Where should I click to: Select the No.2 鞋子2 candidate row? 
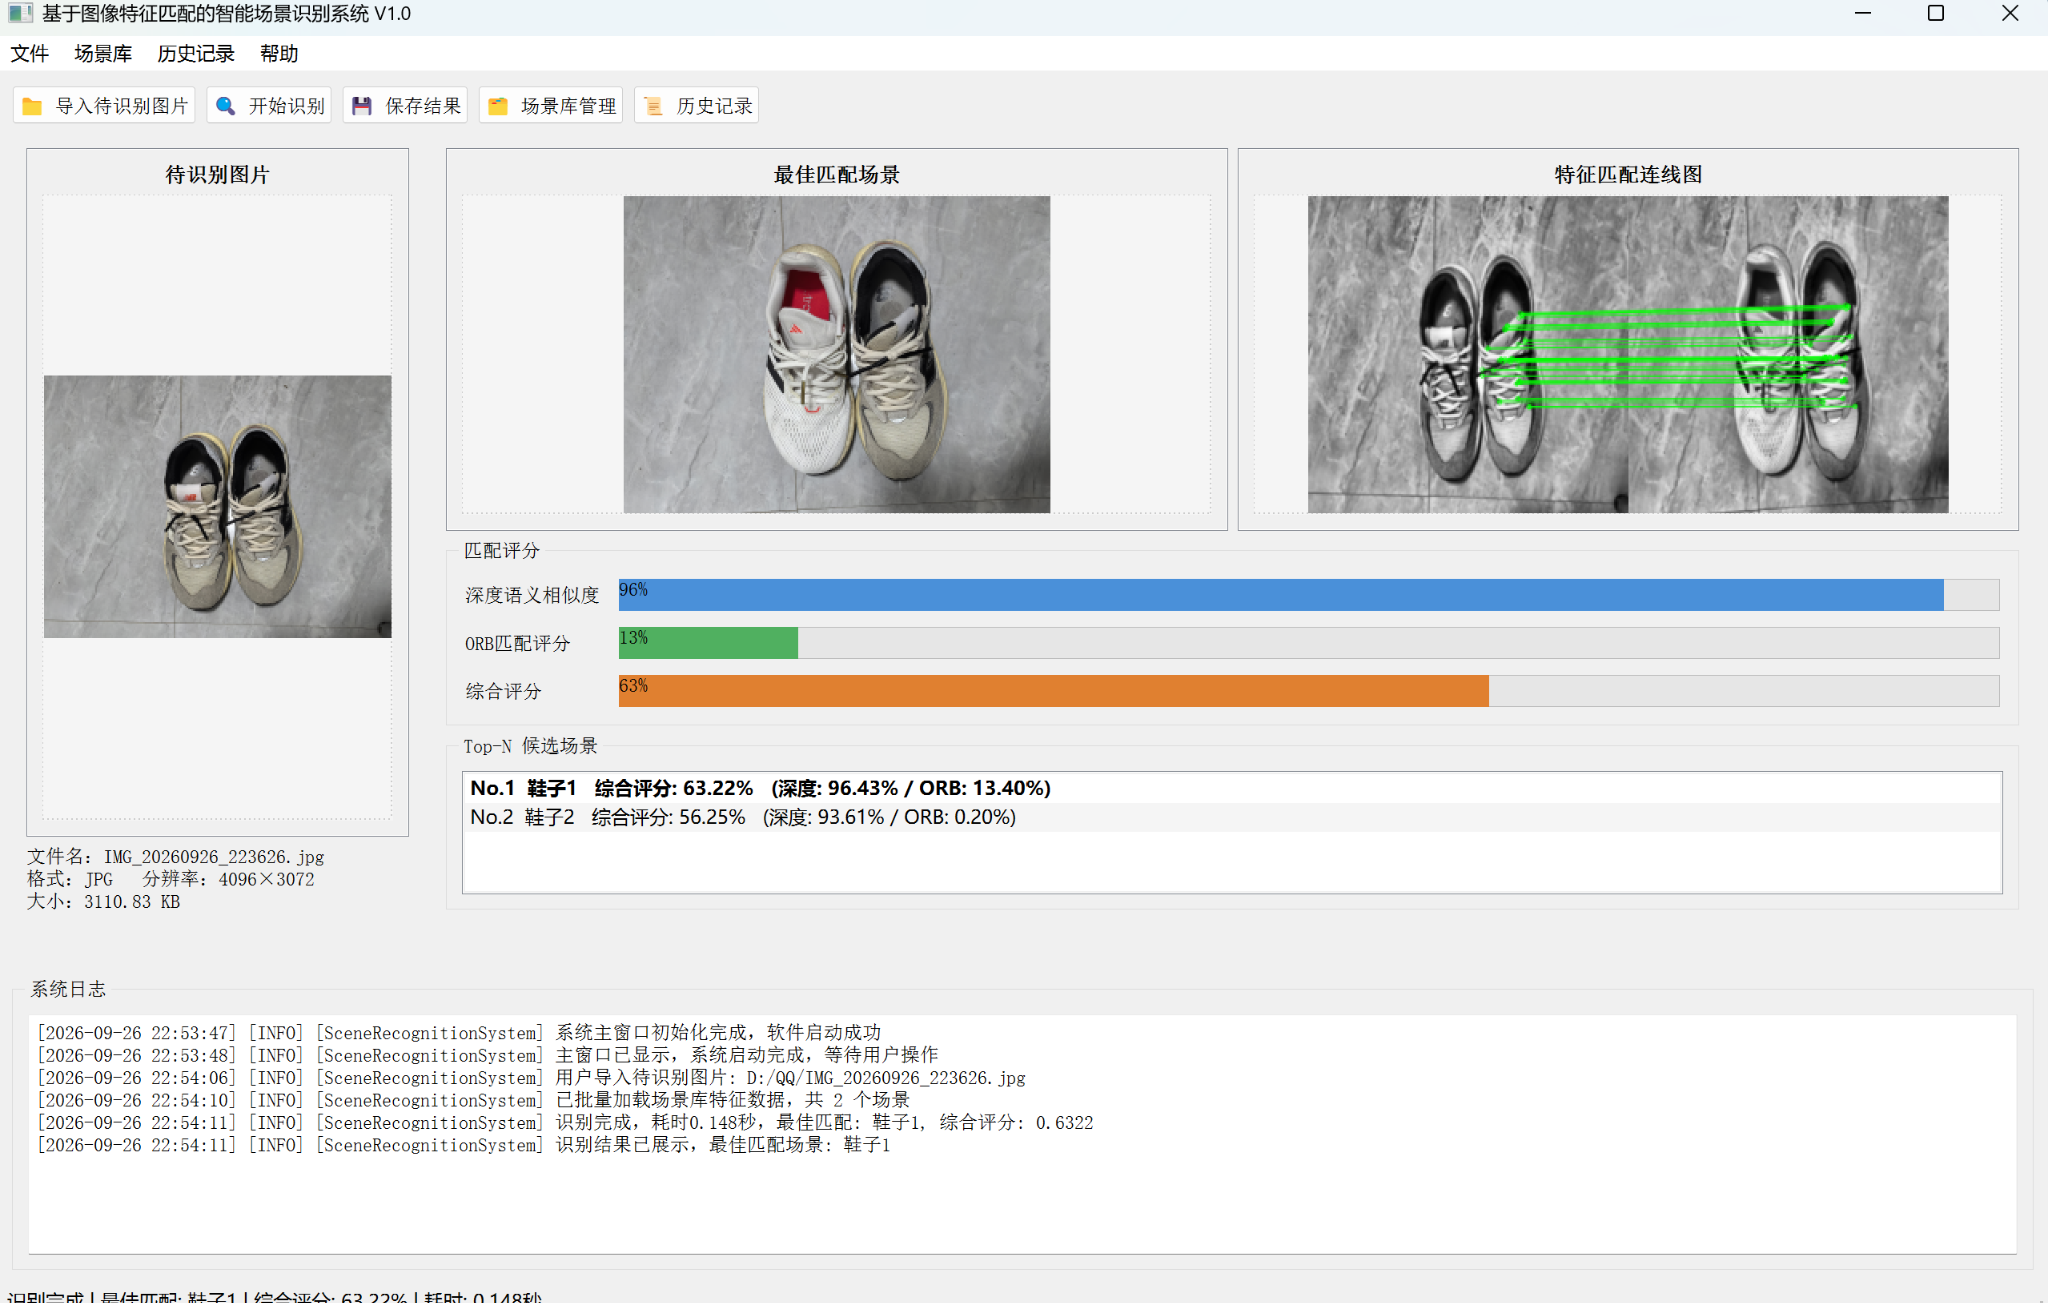pos(1232,817)
